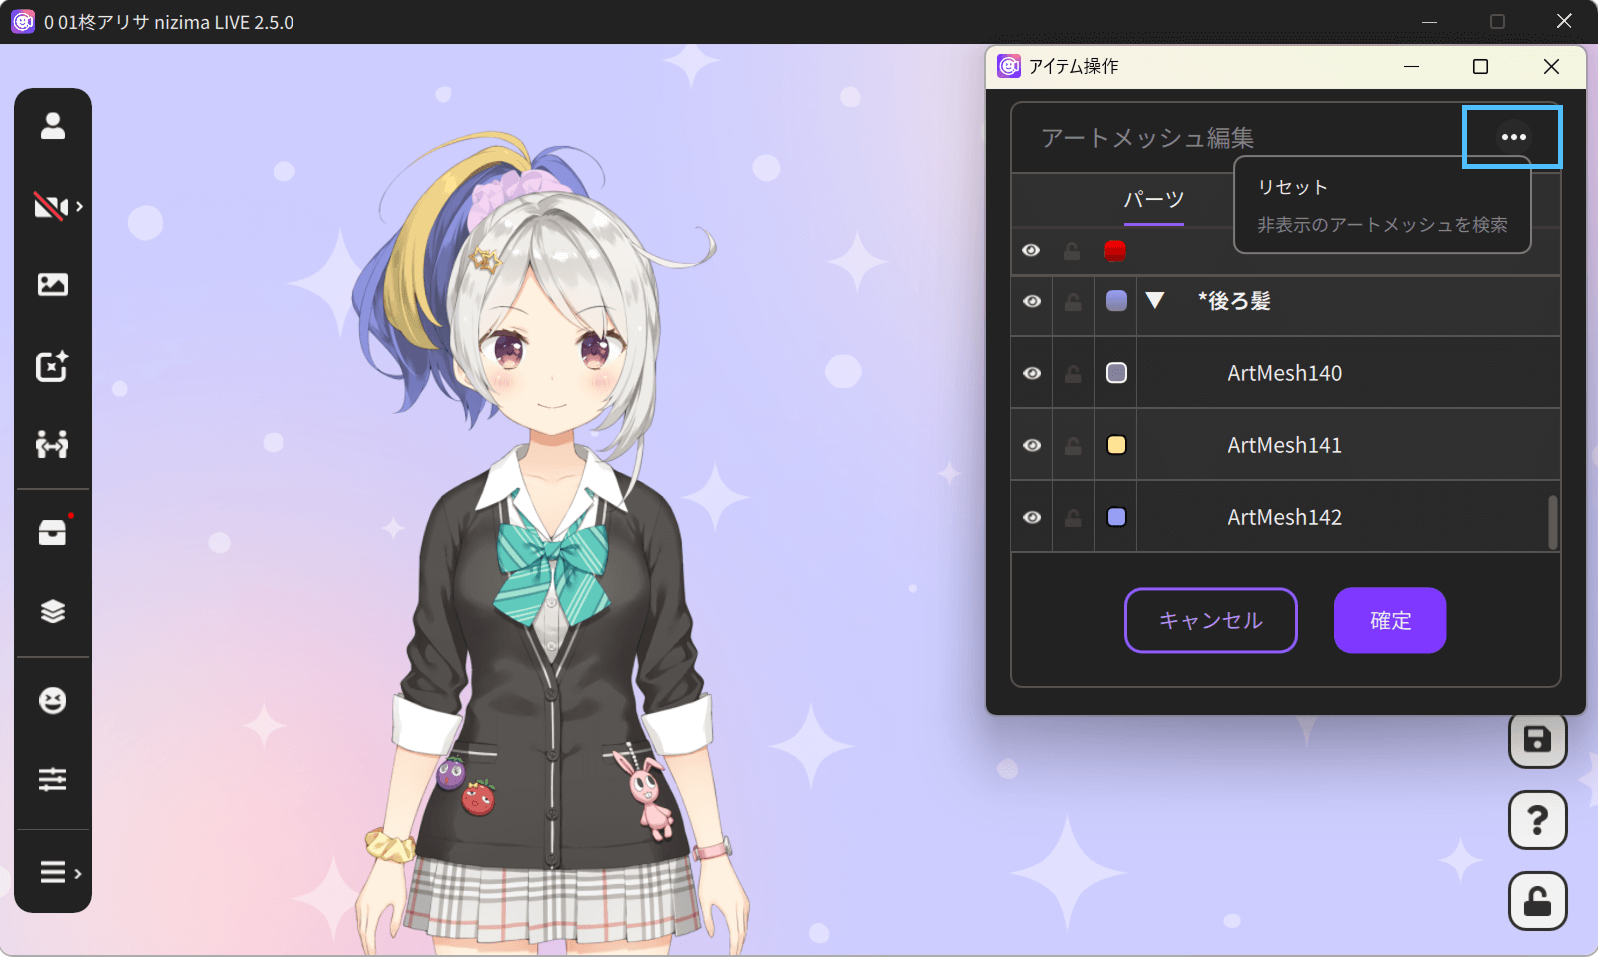The image size is (1598, 958).
Task: Click the yellow color swatch of ArtMesh141
Action: [x=1116, y=445]
